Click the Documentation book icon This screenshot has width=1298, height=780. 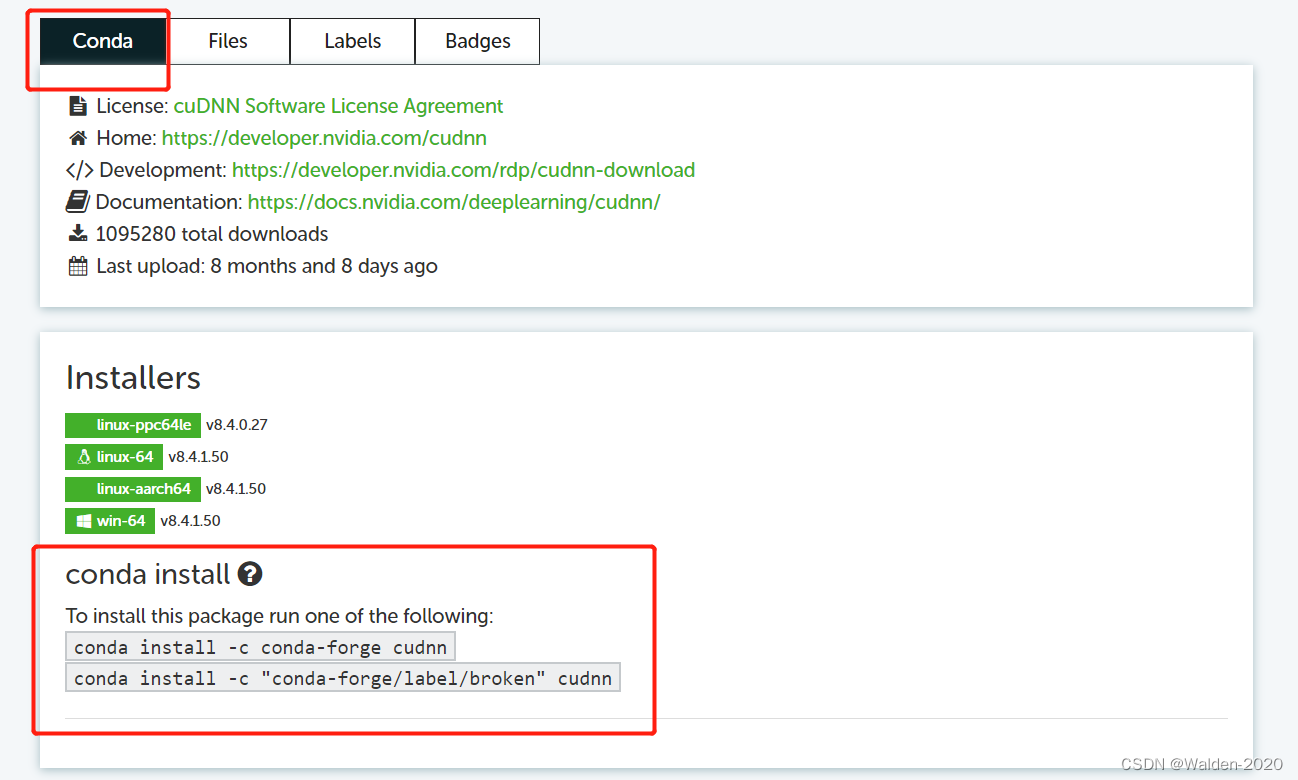[x=78, y=202]
